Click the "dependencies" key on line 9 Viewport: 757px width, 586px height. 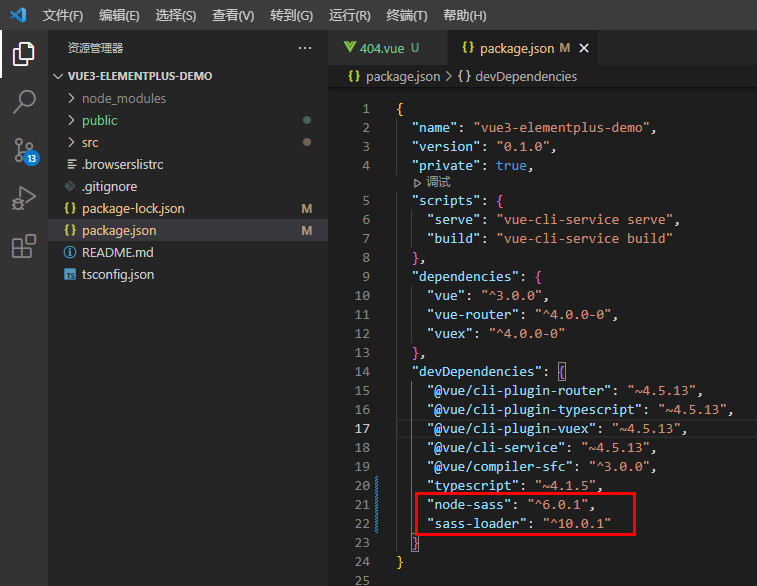[465, 277]
